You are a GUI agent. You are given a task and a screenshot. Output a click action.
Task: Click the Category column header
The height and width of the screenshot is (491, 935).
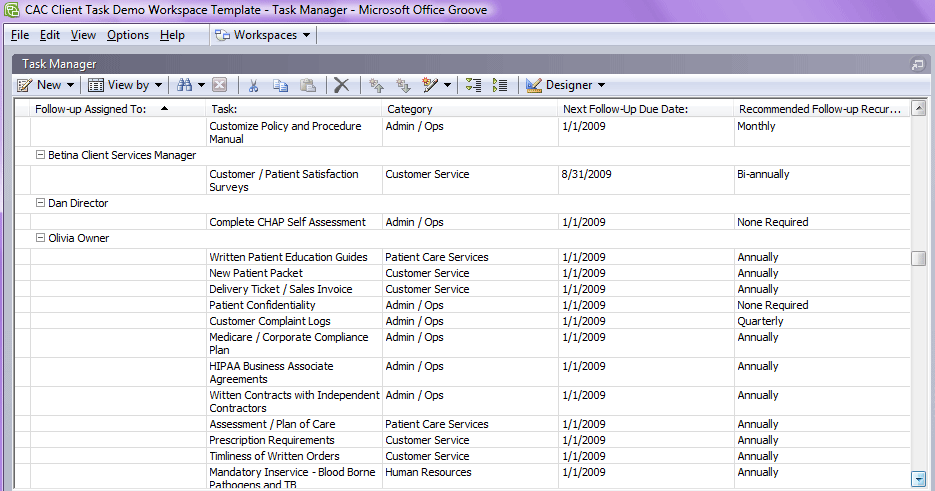(469, 109)
